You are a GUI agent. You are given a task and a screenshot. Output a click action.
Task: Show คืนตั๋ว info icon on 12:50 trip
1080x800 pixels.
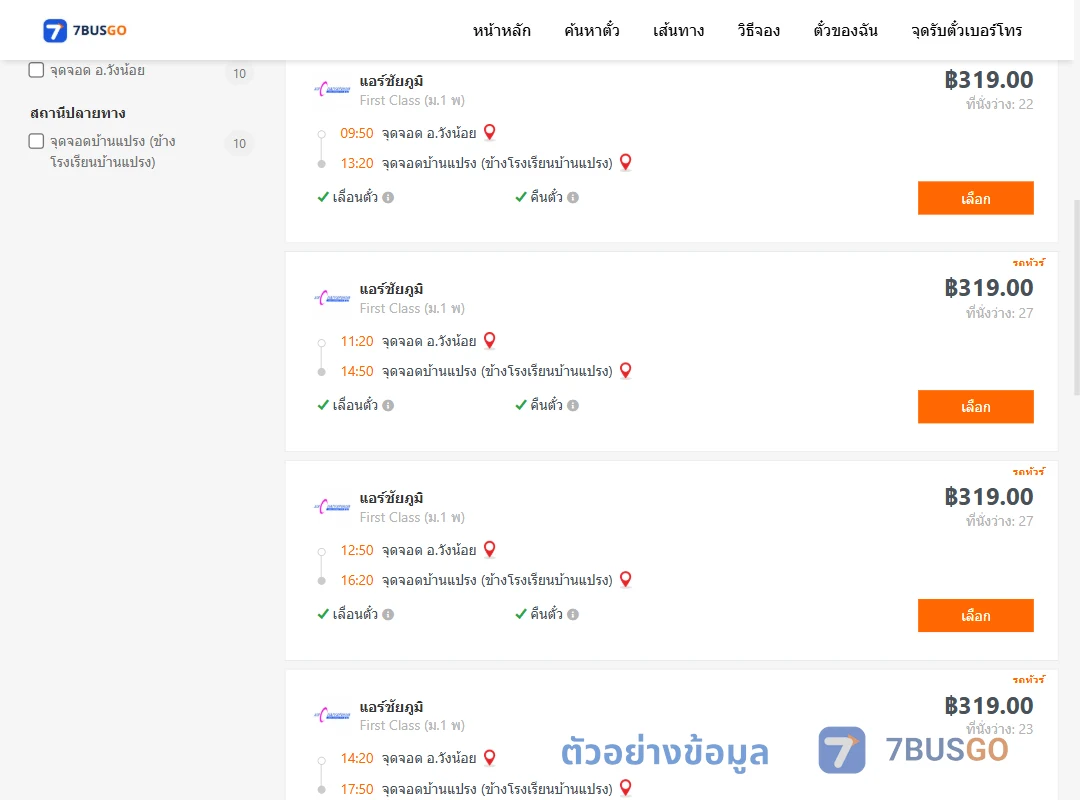[x=573, y=615]
